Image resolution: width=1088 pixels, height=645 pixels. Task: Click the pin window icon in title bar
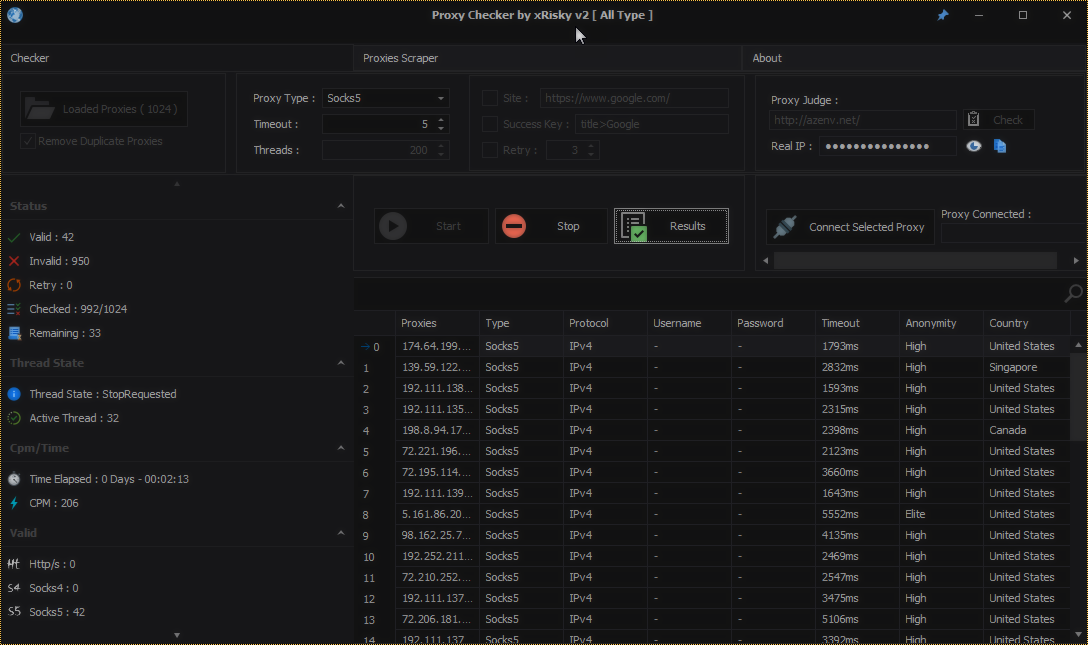942,15
